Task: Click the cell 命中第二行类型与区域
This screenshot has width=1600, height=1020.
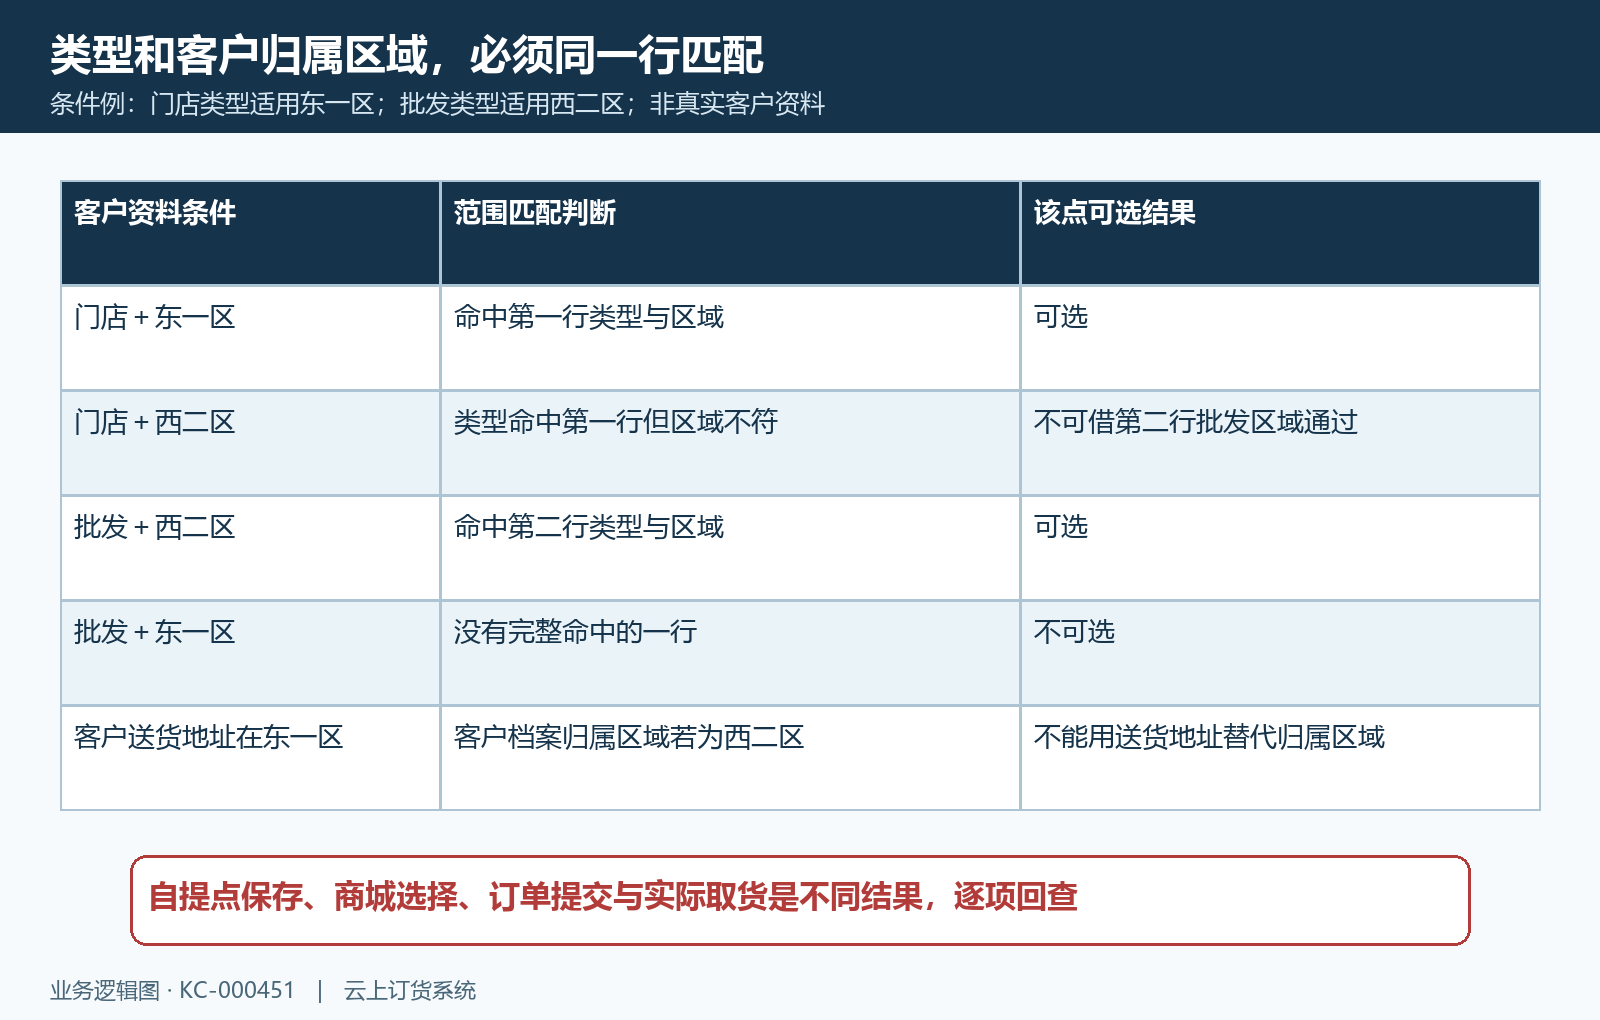Action: [730, 548]
